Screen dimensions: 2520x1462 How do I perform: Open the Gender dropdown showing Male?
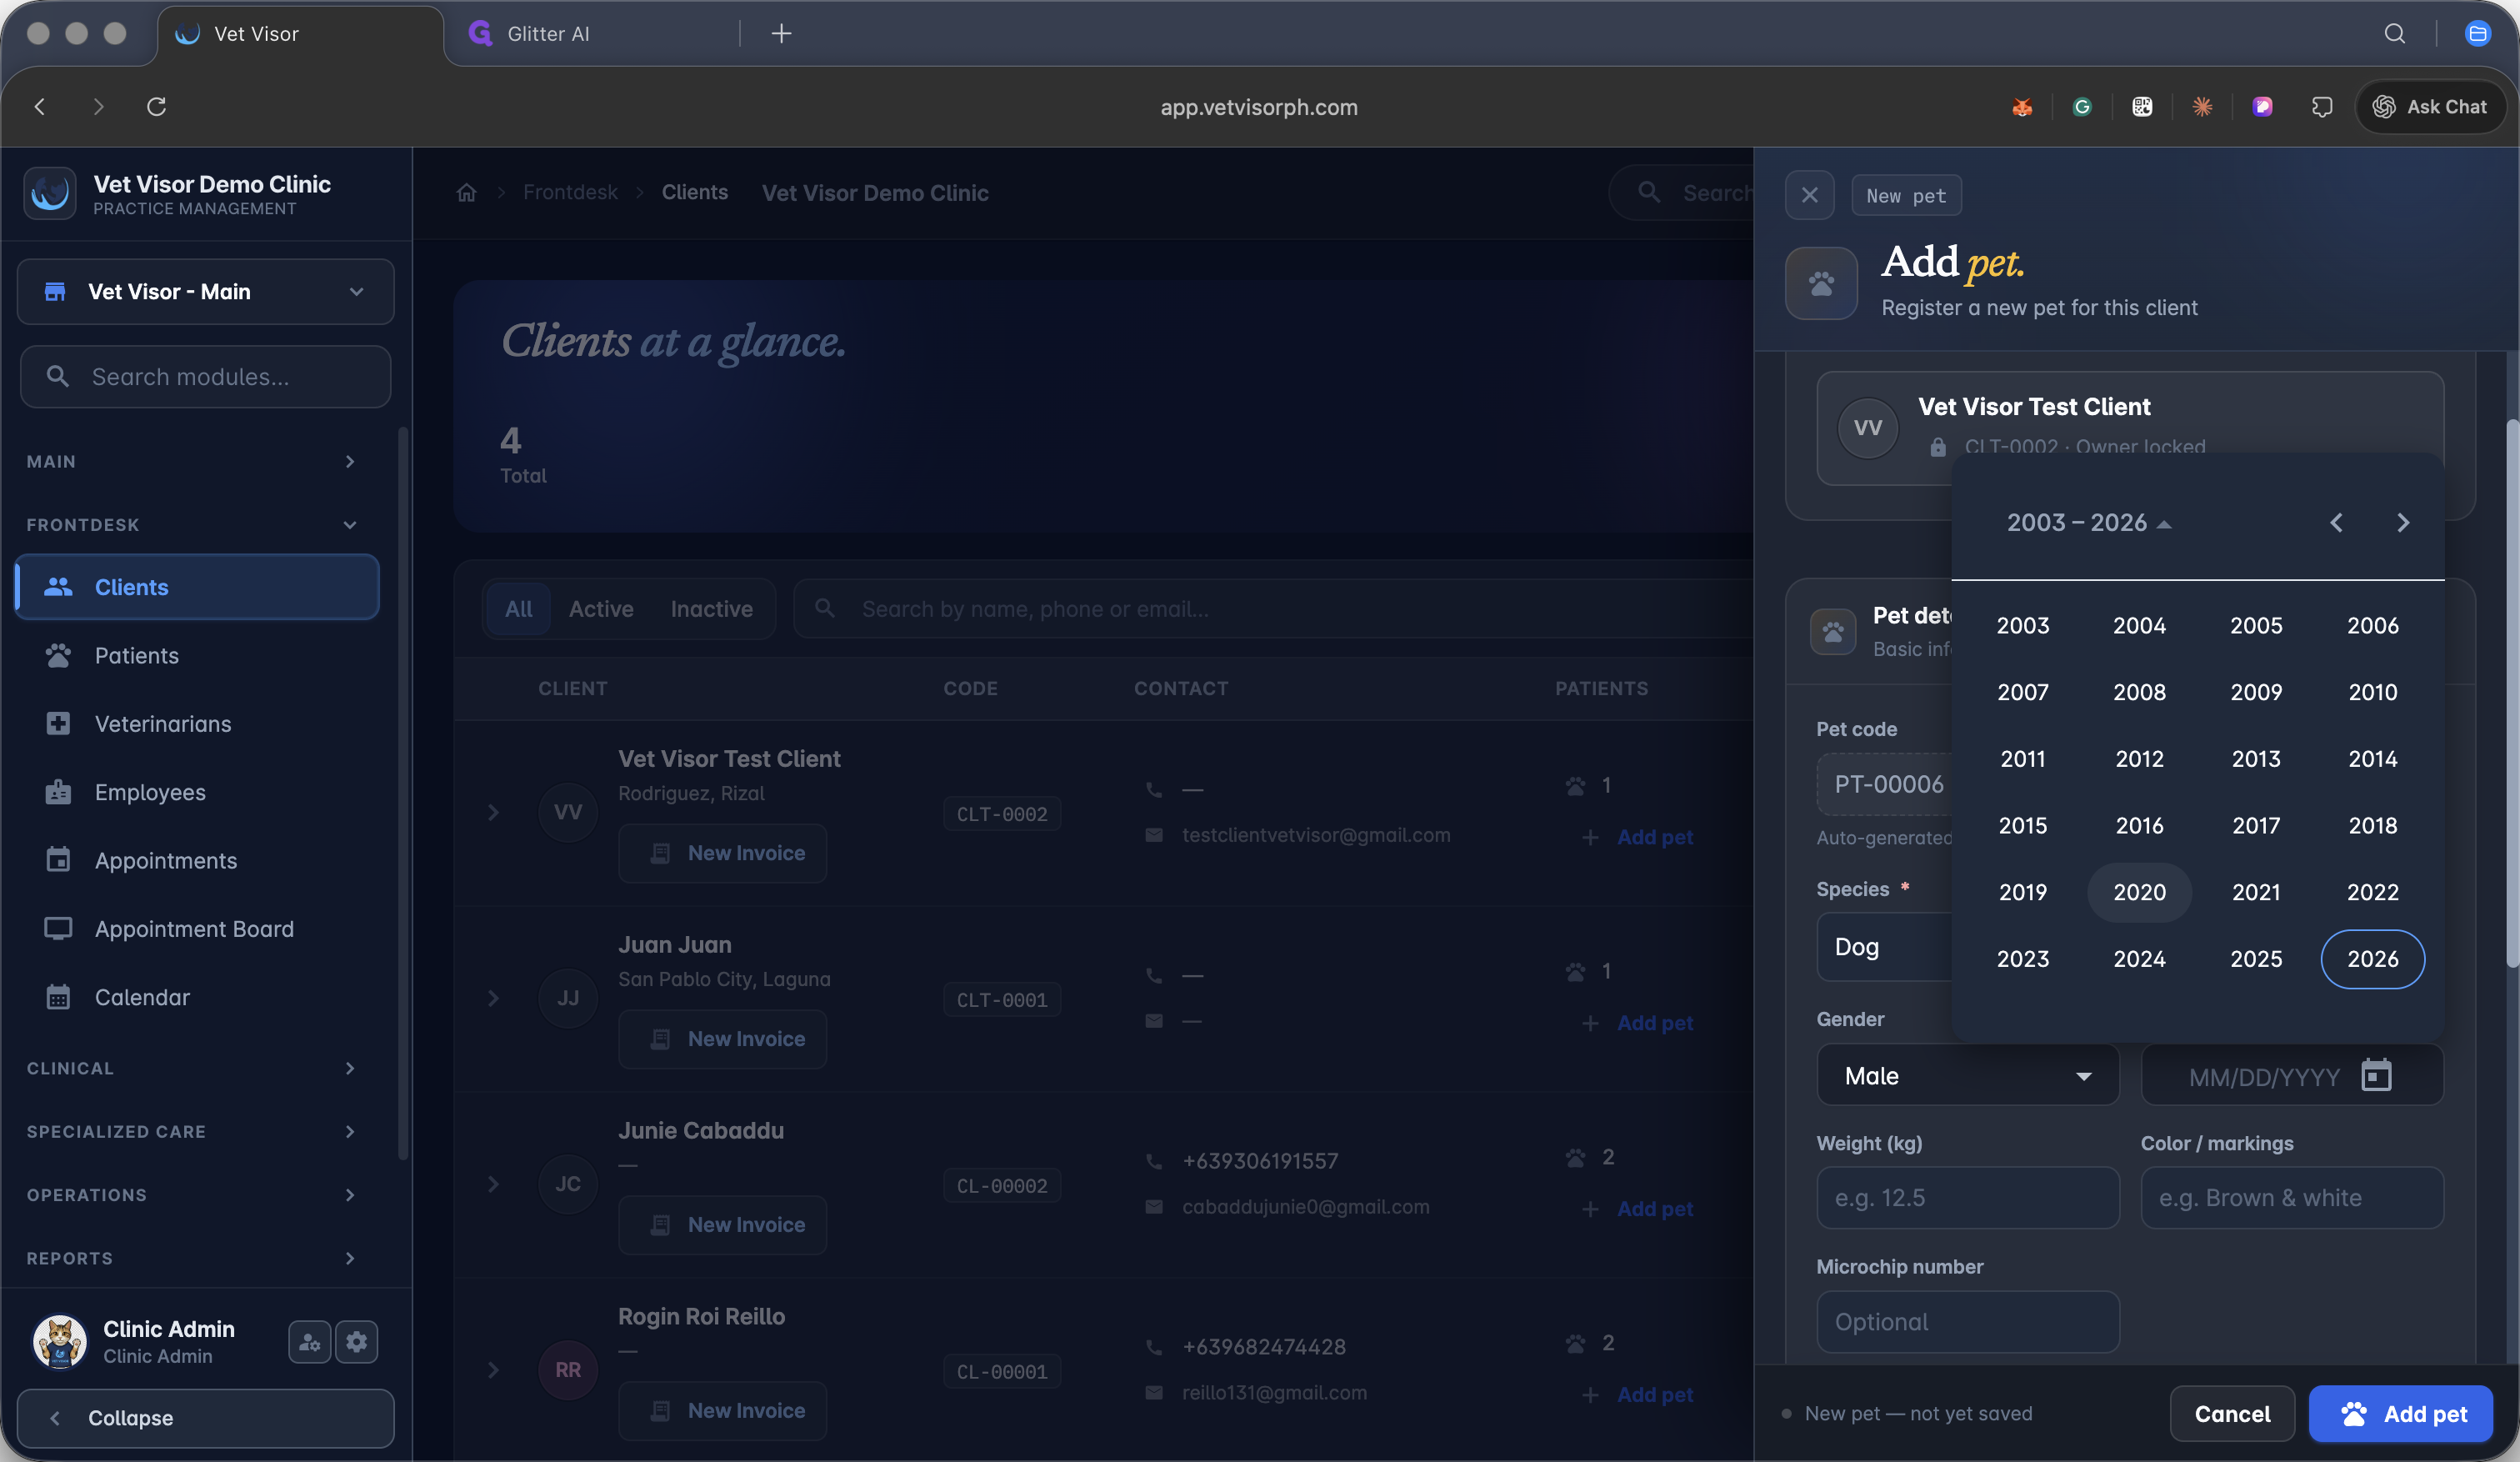1967,1076
